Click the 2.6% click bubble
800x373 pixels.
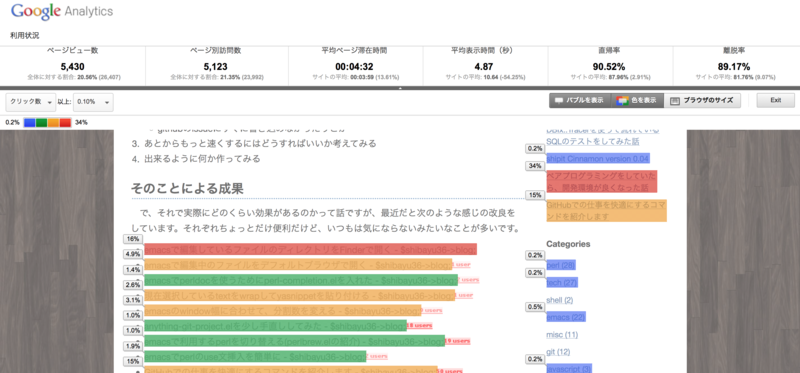[133, 285]
